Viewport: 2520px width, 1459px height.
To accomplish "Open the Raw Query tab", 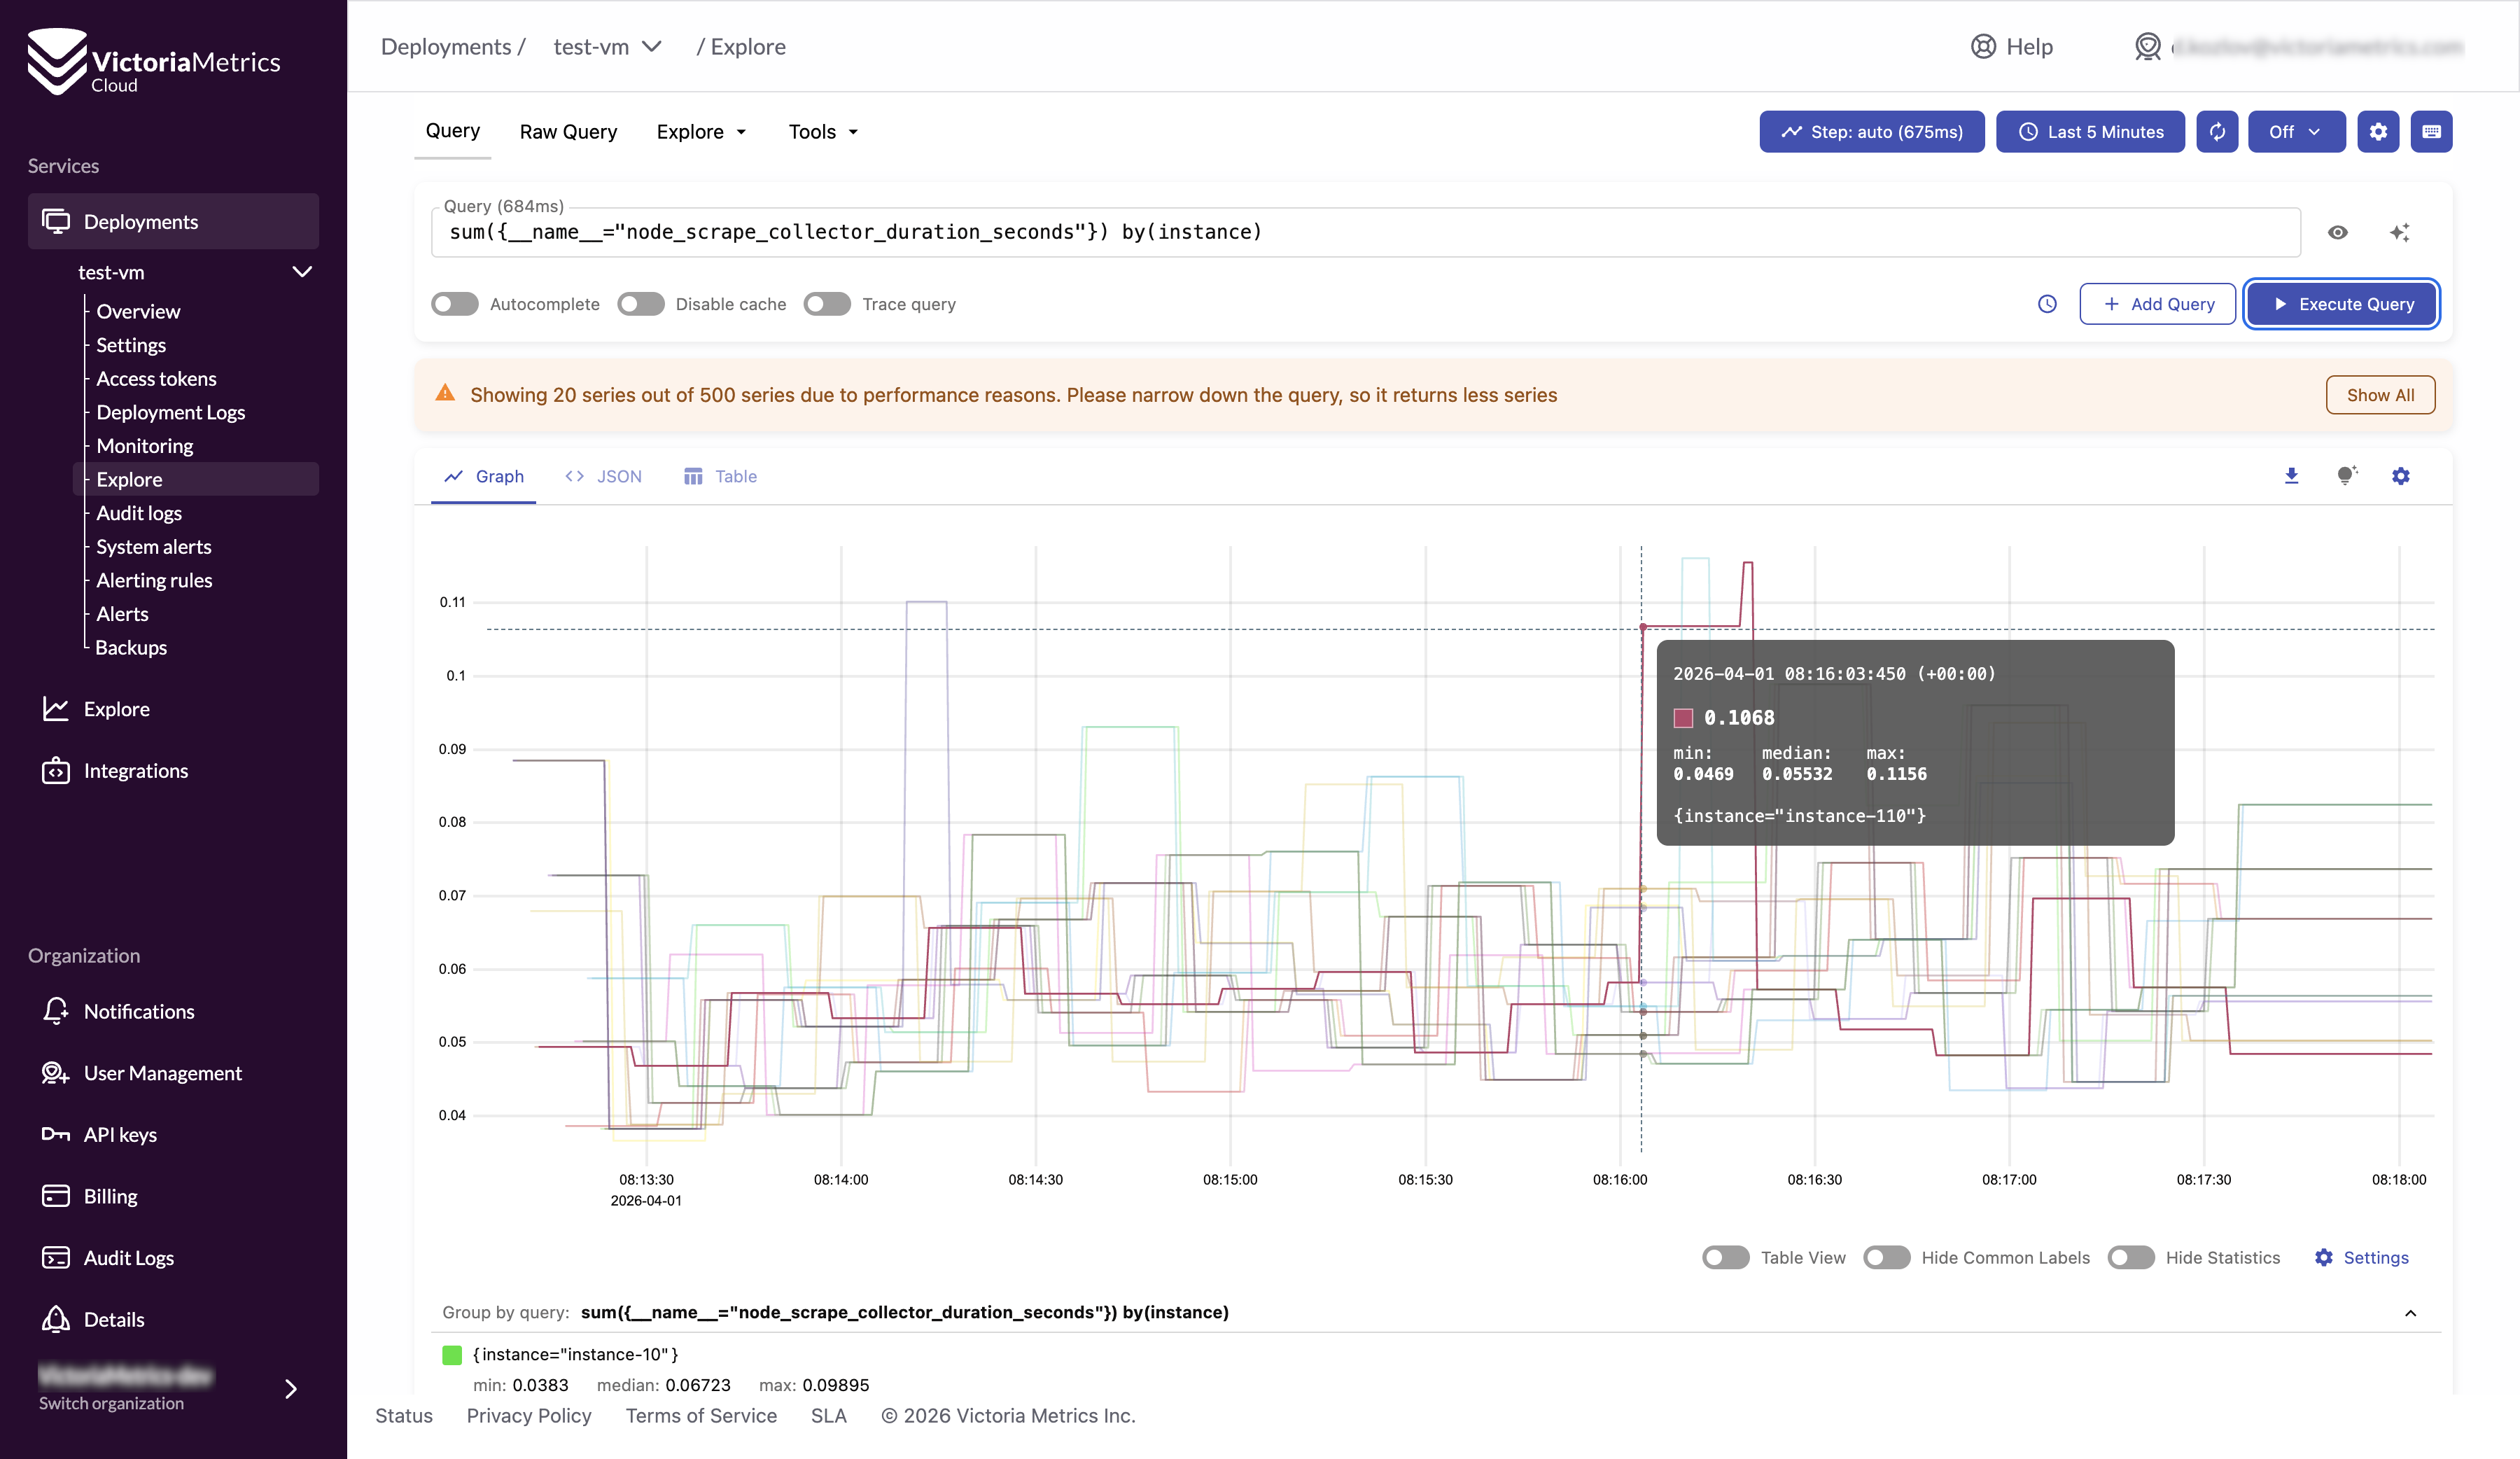I will (568, 132).
